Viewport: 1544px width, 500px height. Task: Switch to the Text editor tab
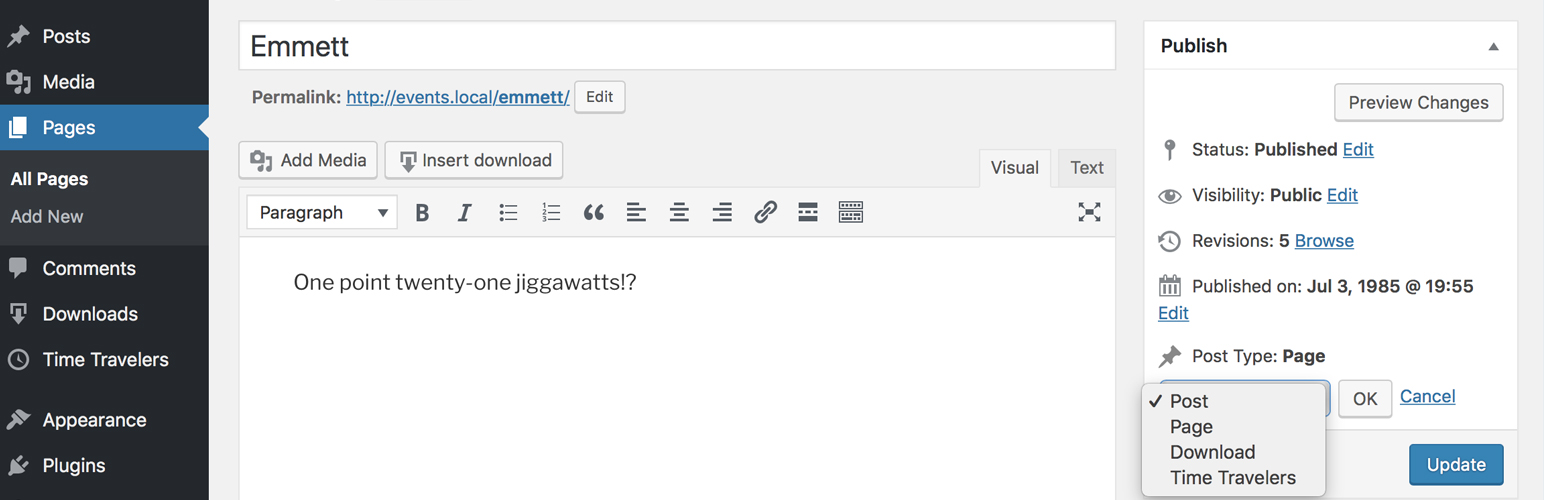tap(1087, 168)
